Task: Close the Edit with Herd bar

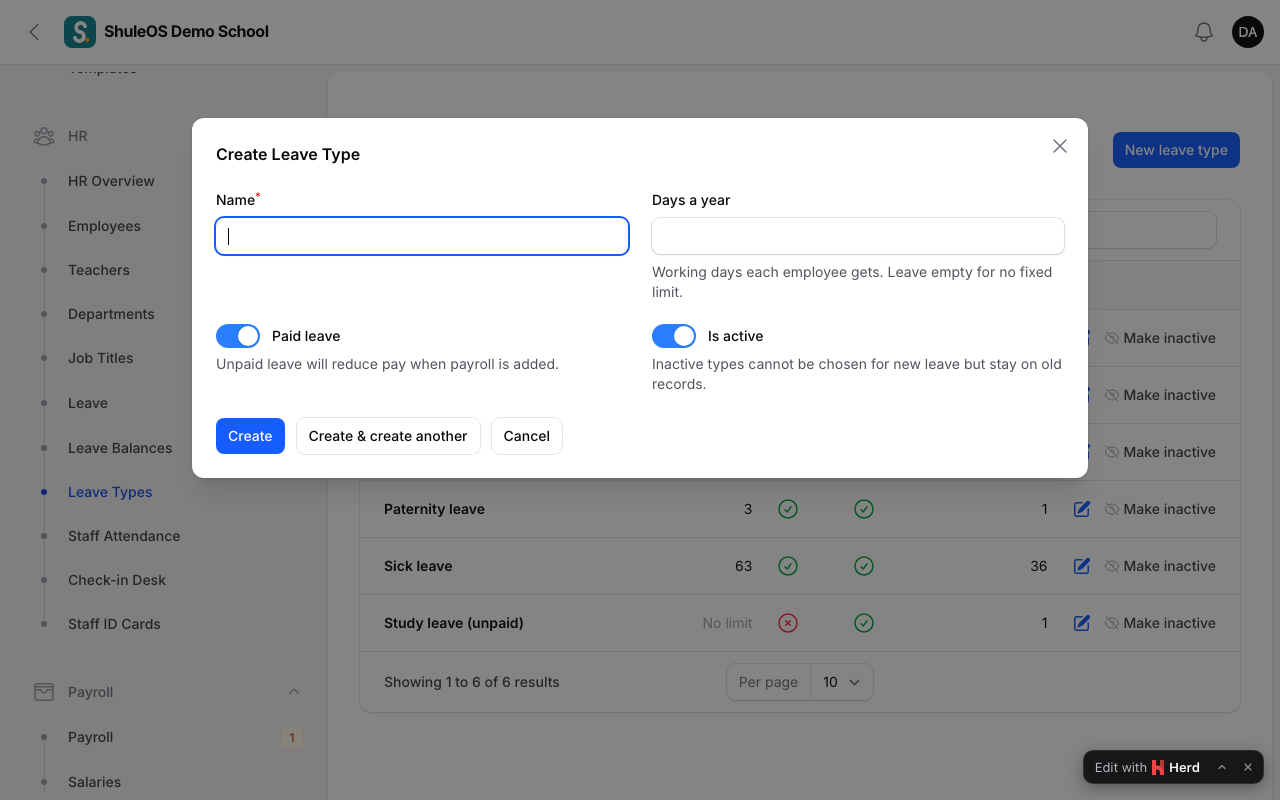Action: [x=1248, y=767]
